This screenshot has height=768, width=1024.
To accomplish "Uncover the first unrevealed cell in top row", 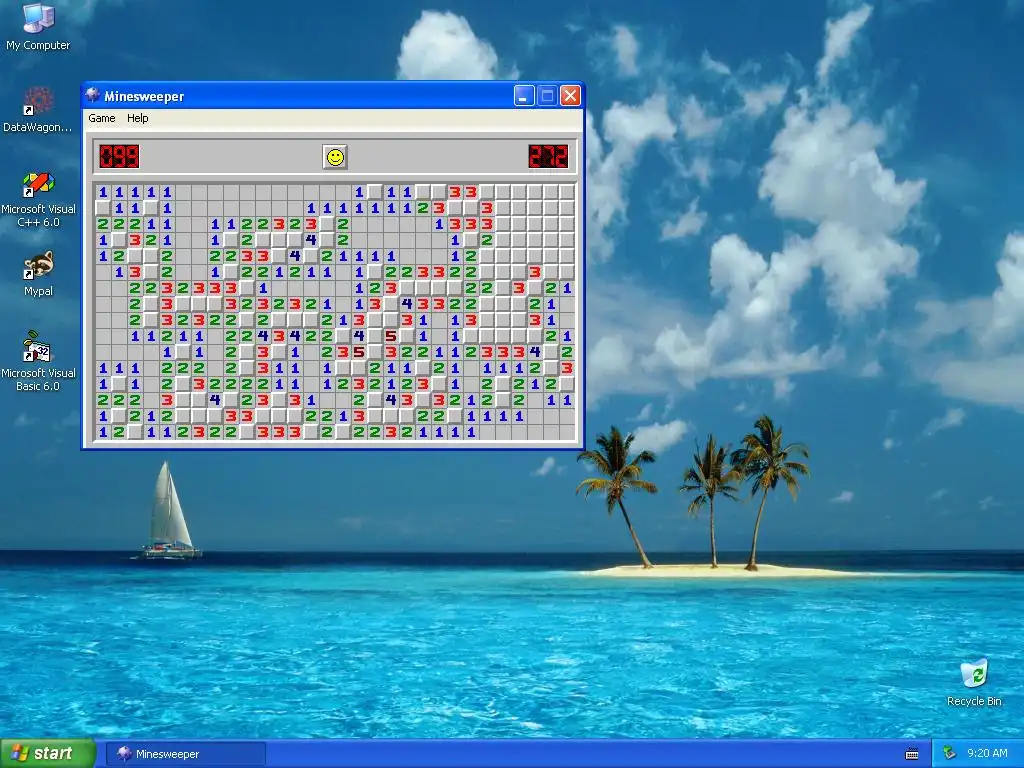I will (375, 192).
